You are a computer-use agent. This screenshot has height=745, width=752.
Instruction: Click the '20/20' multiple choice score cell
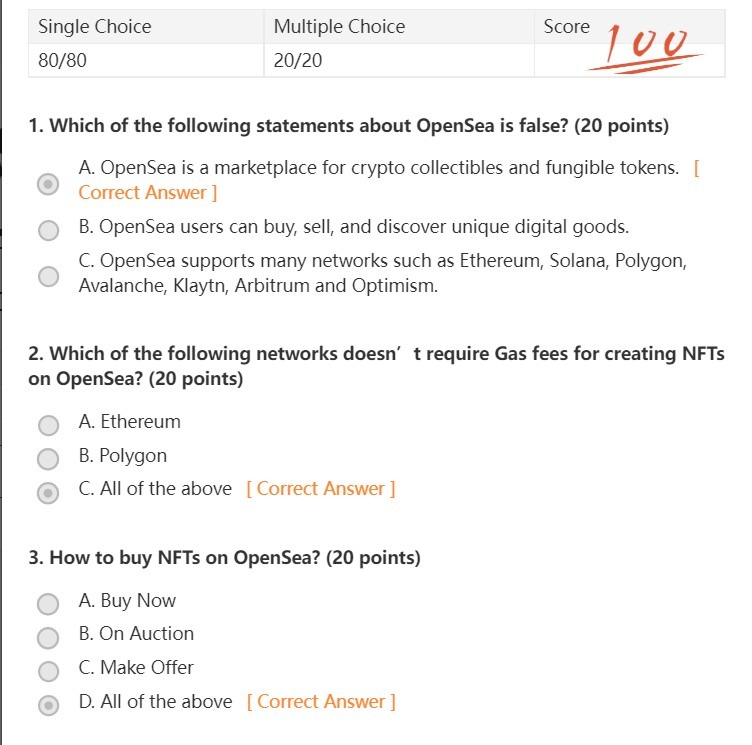pyautogui.click(x=298, y=60)
